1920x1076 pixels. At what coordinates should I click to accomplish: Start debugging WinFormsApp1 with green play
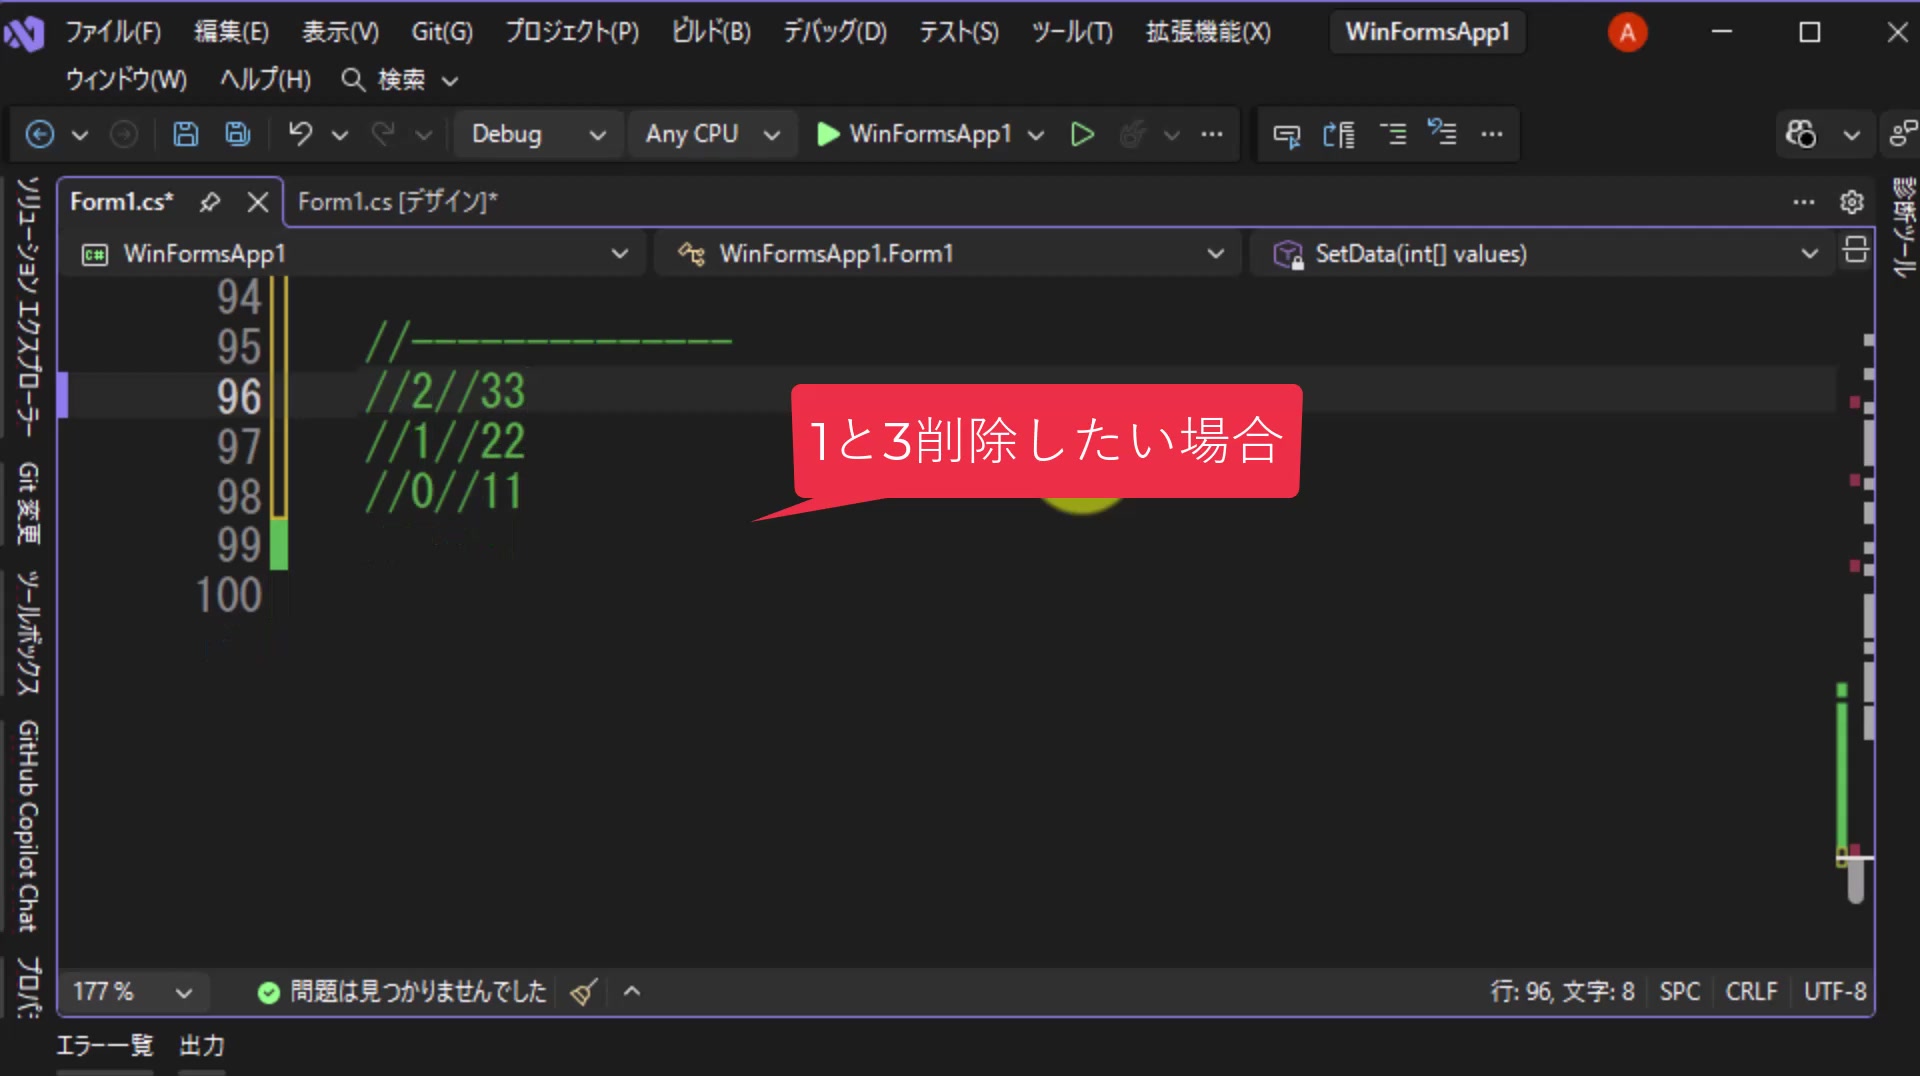(828, 134)
